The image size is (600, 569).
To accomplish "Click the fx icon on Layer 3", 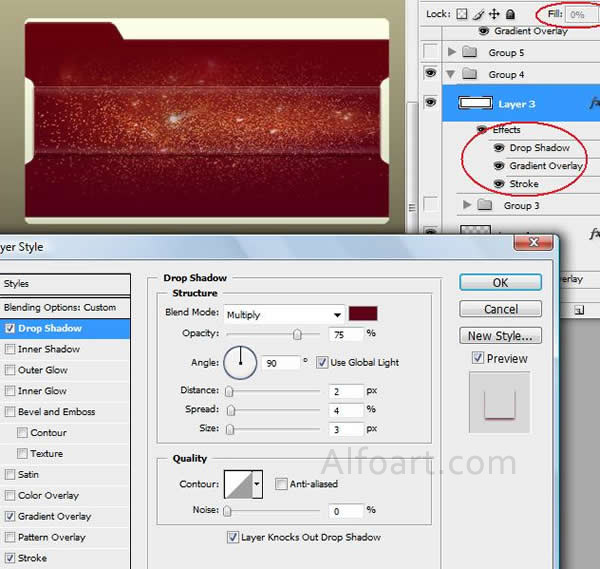I will click(594, 103).
